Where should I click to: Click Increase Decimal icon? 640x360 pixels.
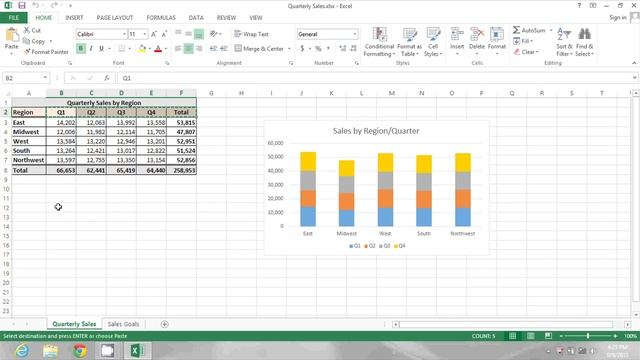tap(342, 49)
